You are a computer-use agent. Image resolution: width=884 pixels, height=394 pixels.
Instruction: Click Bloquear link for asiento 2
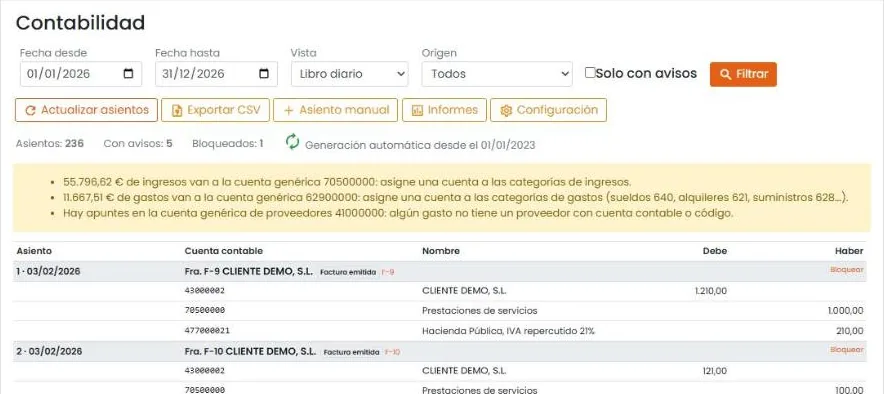coord(846,350)
